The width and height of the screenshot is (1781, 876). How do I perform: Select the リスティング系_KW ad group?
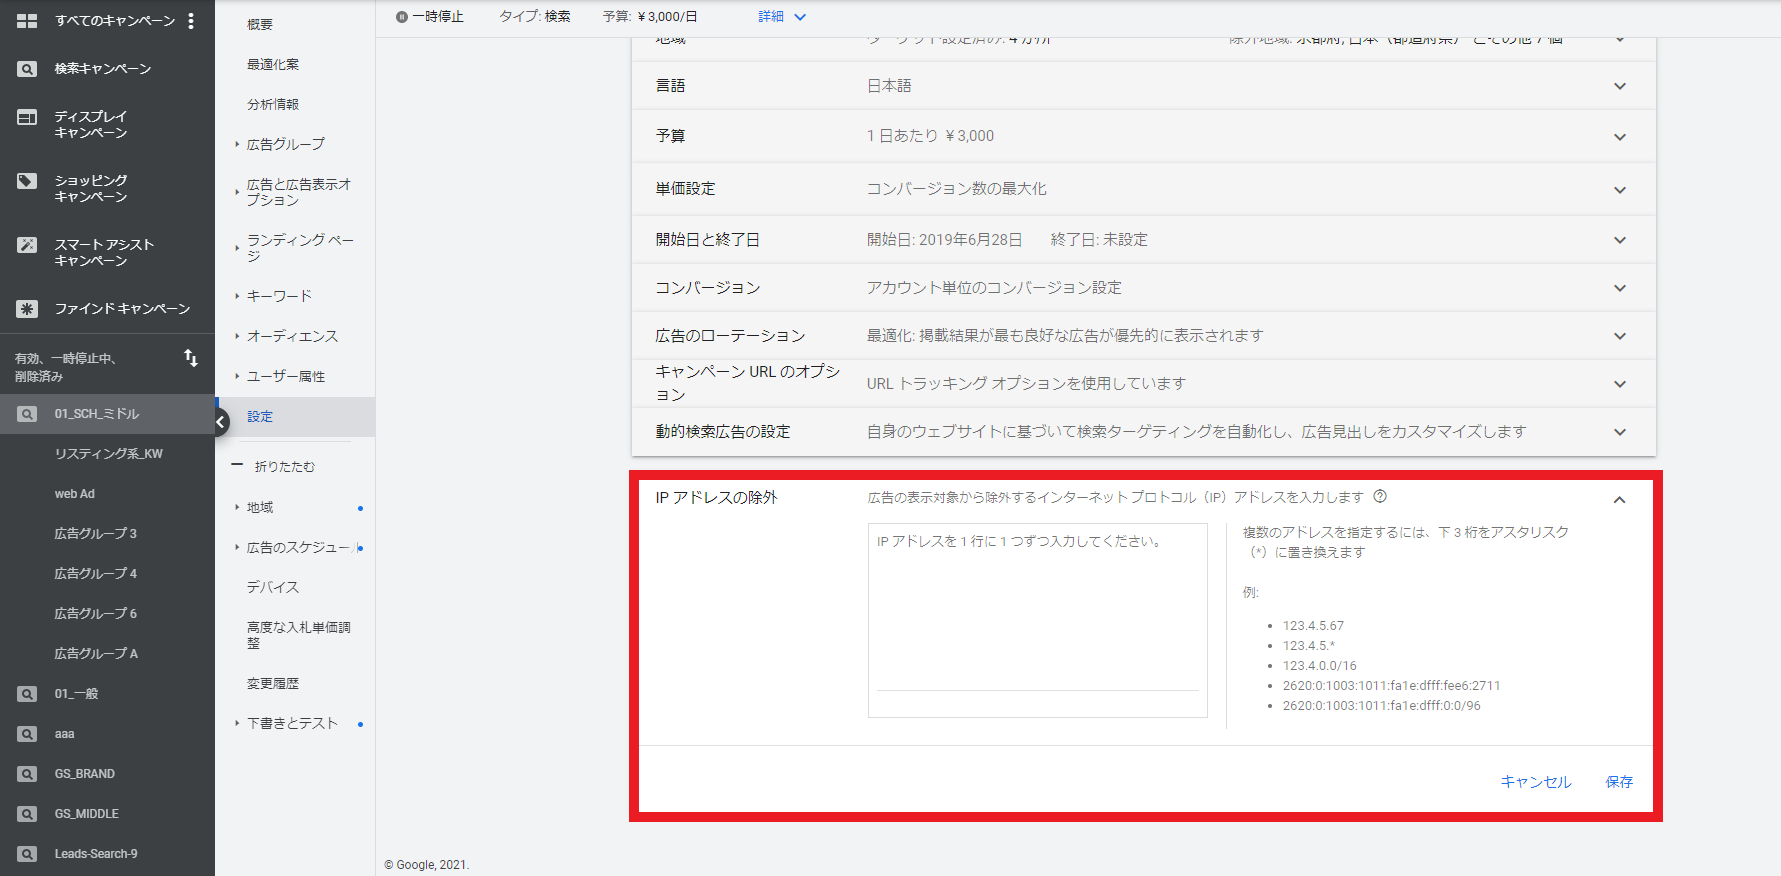(x=108, y=454)
